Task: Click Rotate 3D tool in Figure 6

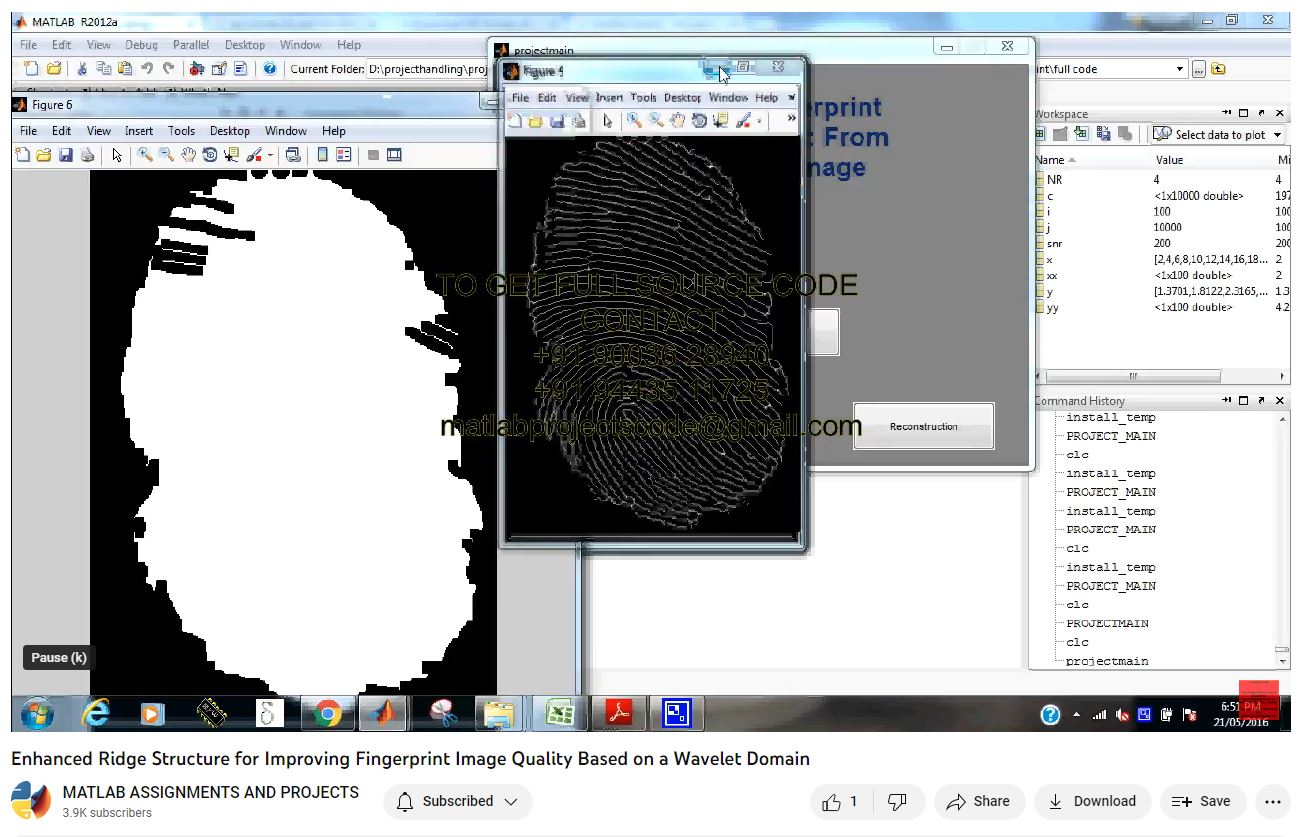Action: [210, 155]
